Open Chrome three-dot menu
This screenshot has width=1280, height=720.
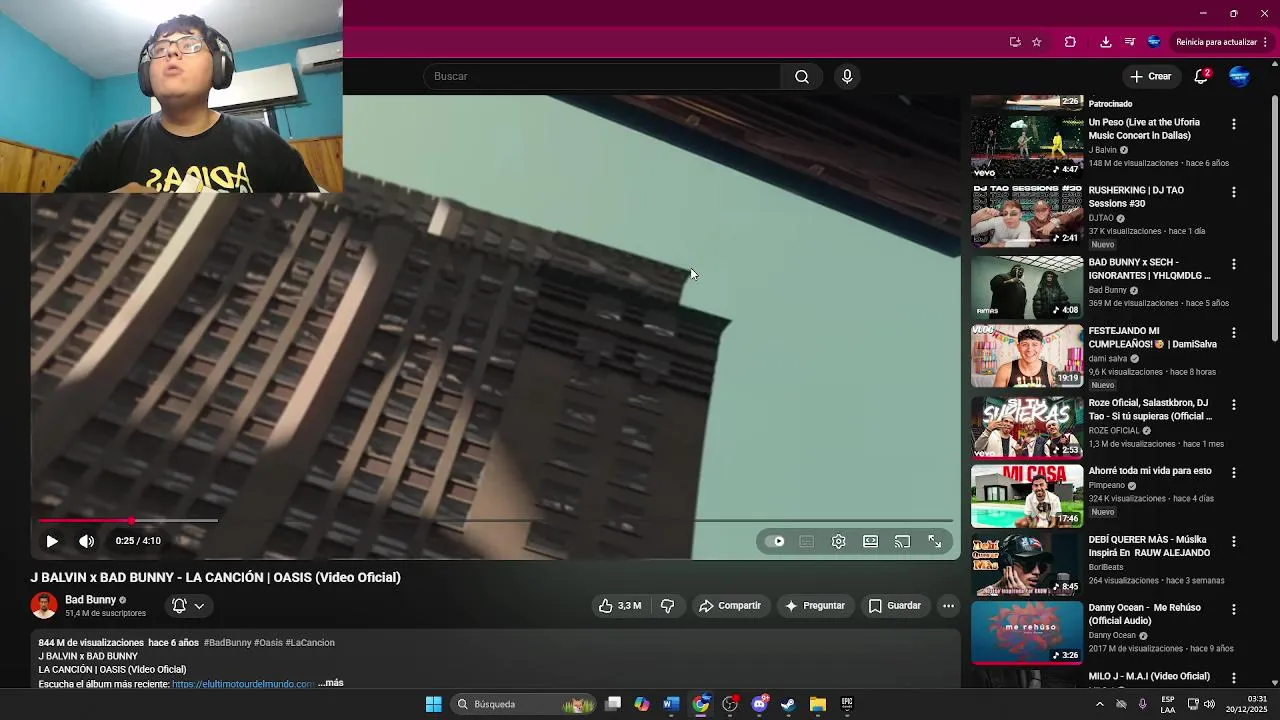(1266, 42)
